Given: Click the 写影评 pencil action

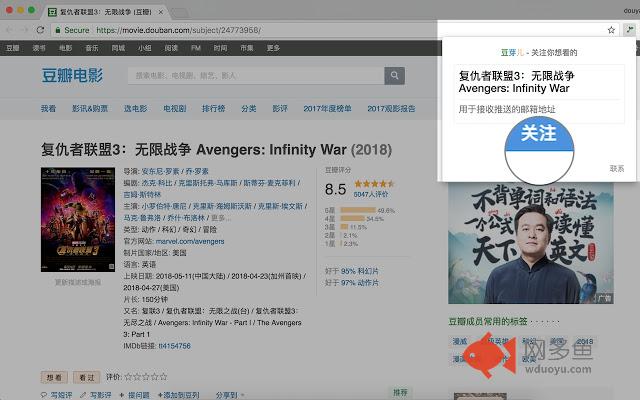Looking at the screenshot, I should 96,395.
